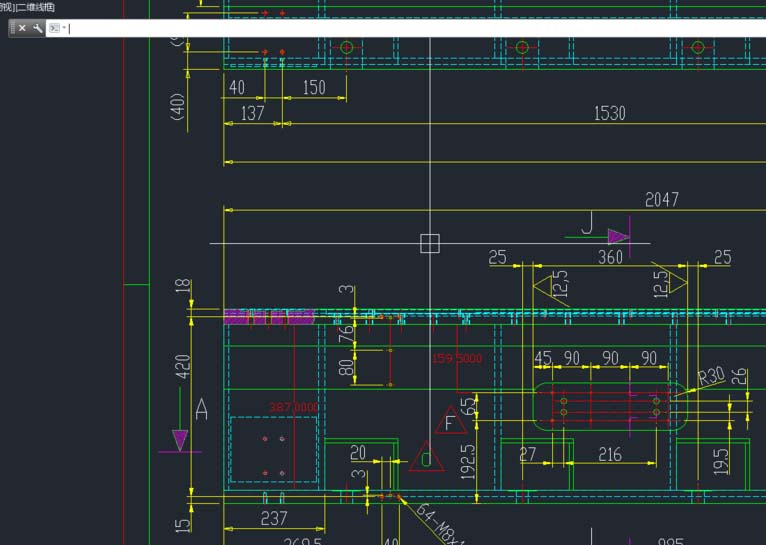Select the view label letter A
This screenshot has height=545, width=766.
201,409
